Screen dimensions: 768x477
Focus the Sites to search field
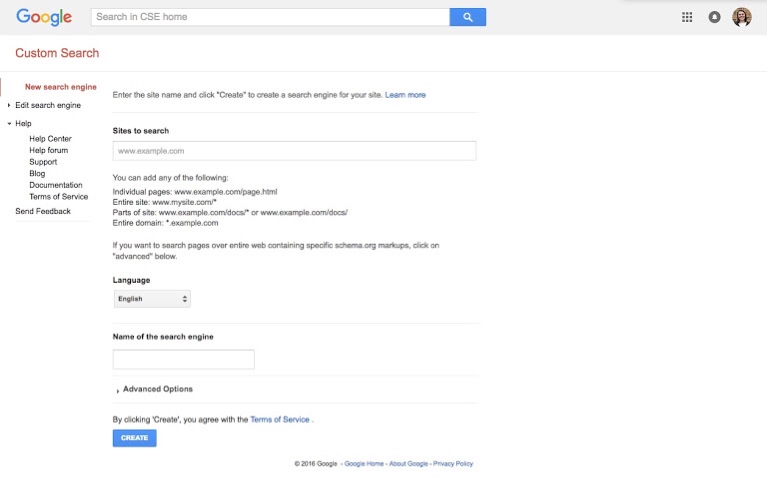click(294, 151)
